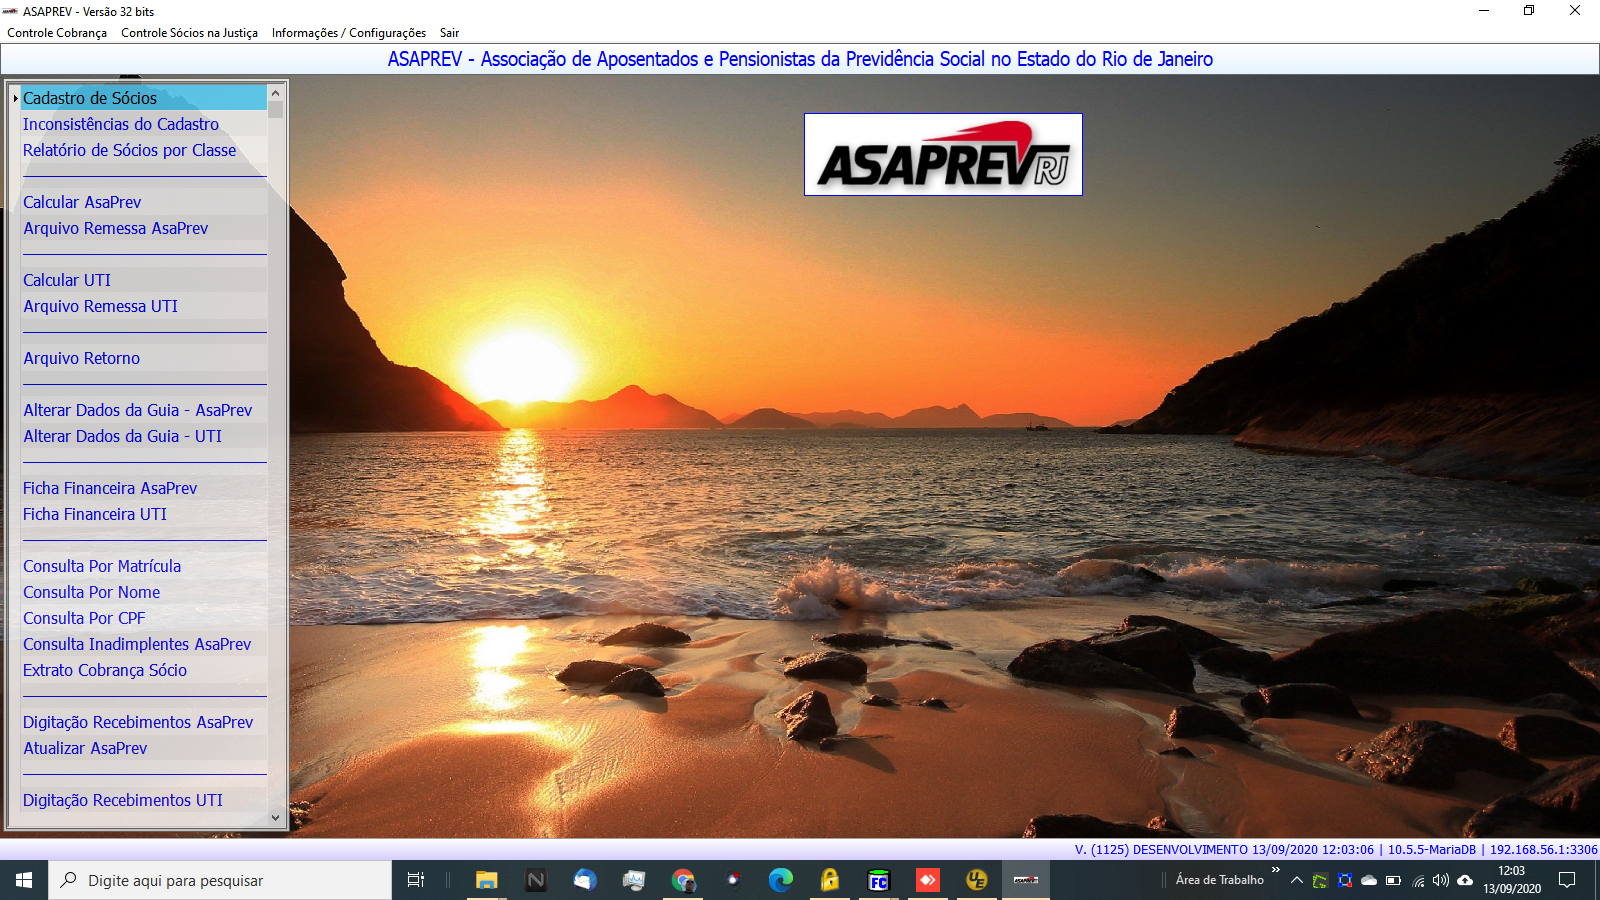
Task: Open Ficha Financeira AsaPrev
Action: click(x=144, y=488)
